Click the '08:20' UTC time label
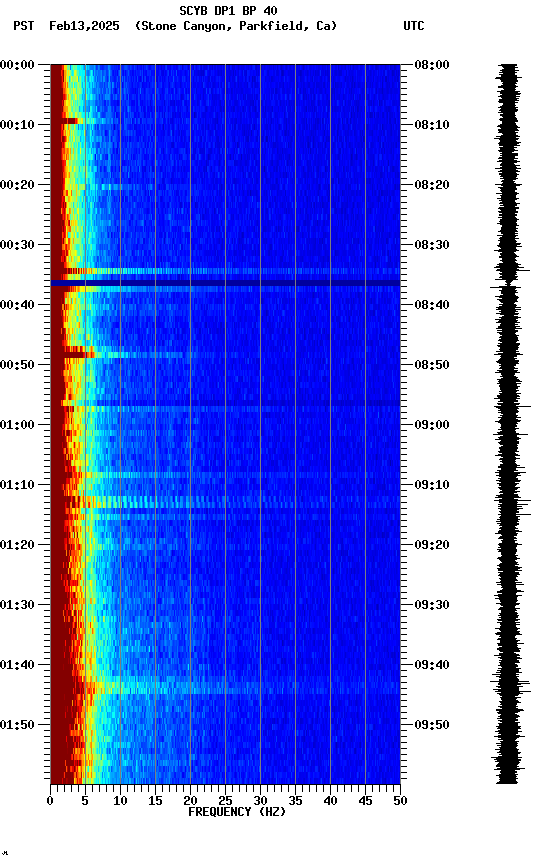552x864 pixels. pyautogui.click(x=432, y=185)
